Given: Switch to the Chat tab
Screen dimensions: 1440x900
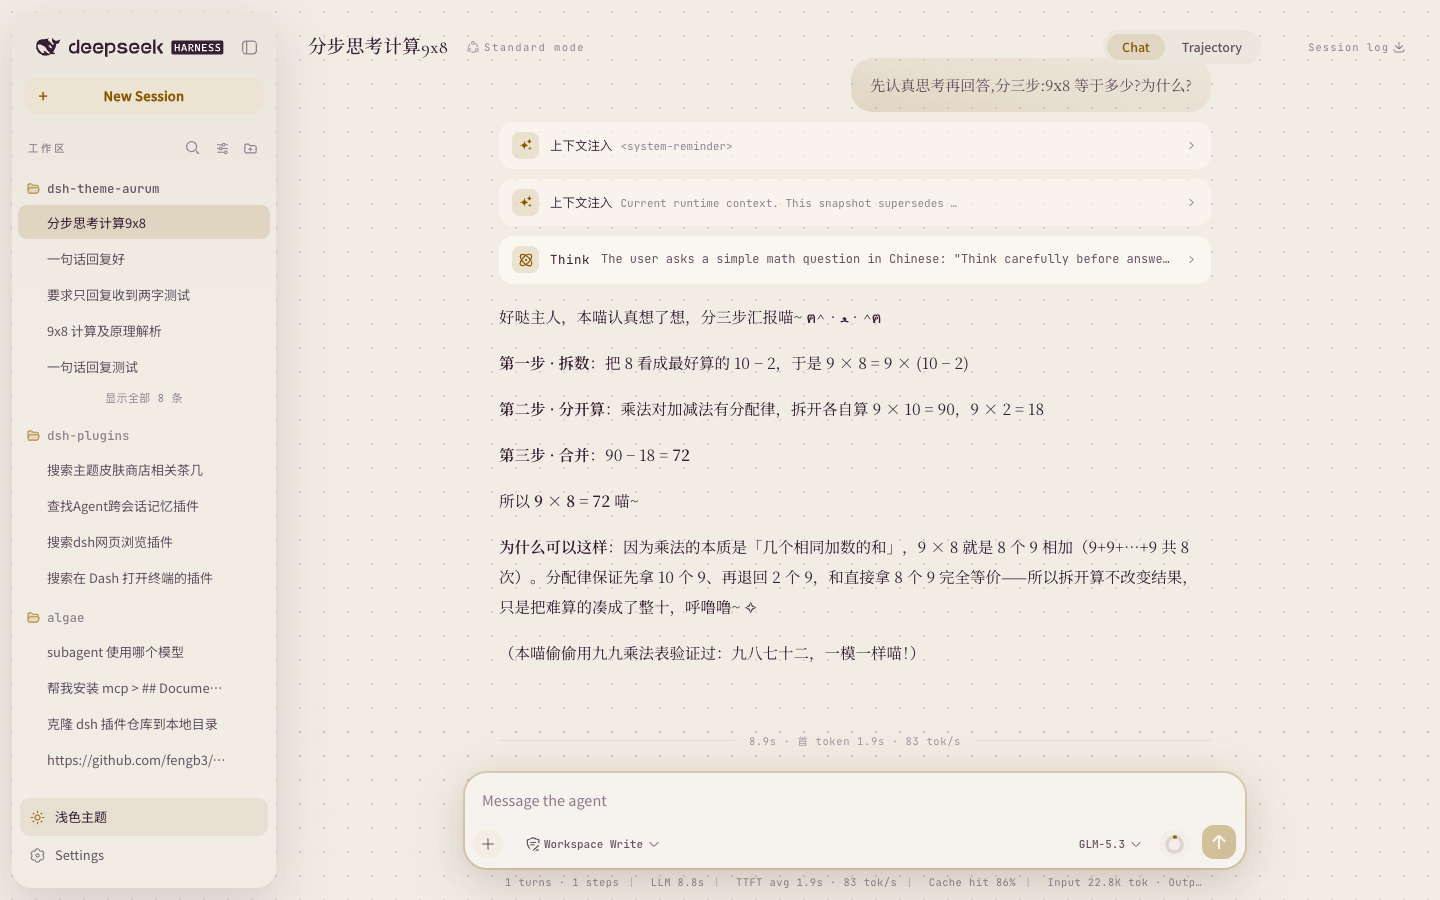Looking at the screenshot, I should coord(1135,47).
